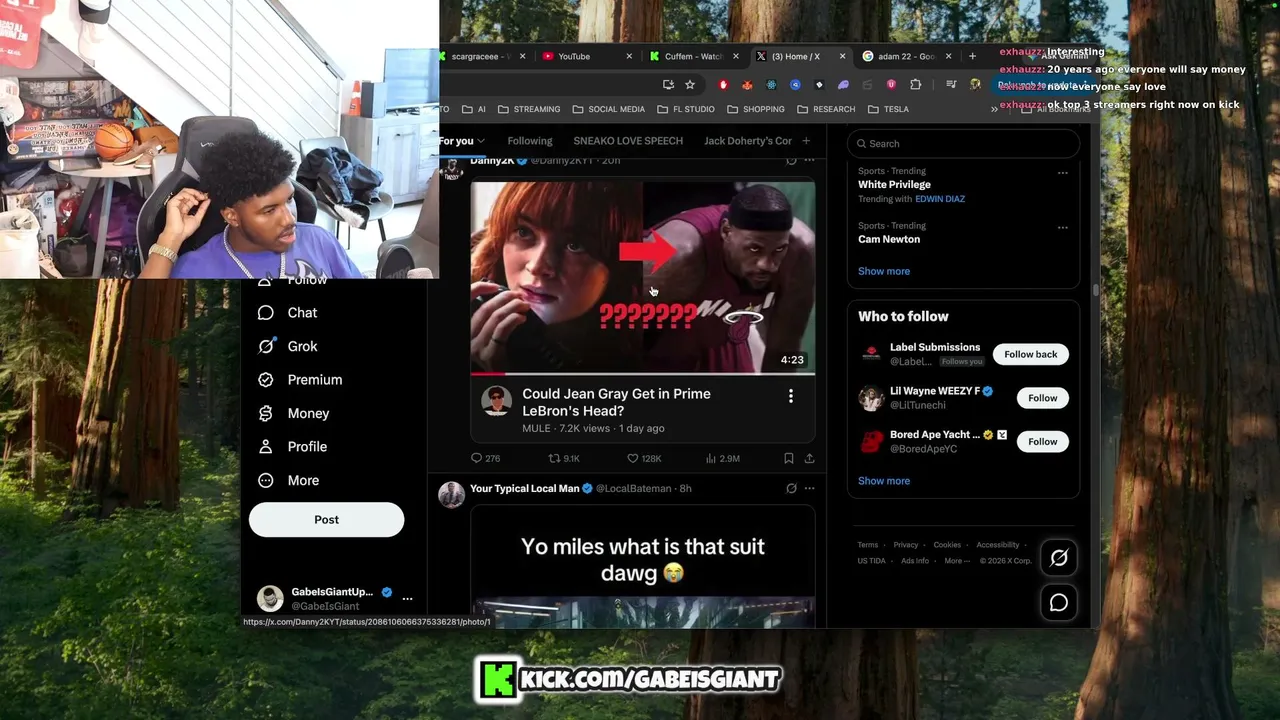Open Your Typical Local Man profile avatar
Screen dimensions: 1280x720
tap(452, 494)
